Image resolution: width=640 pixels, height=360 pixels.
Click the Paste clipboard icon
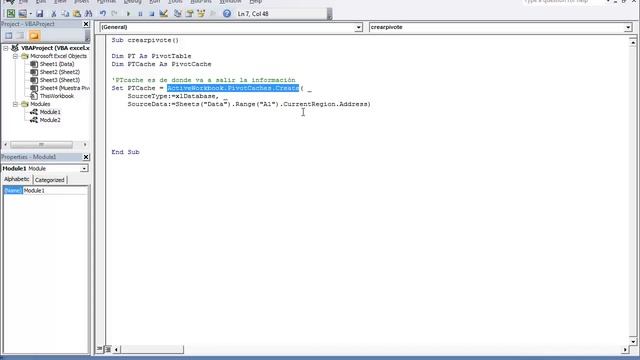point(77,13)
